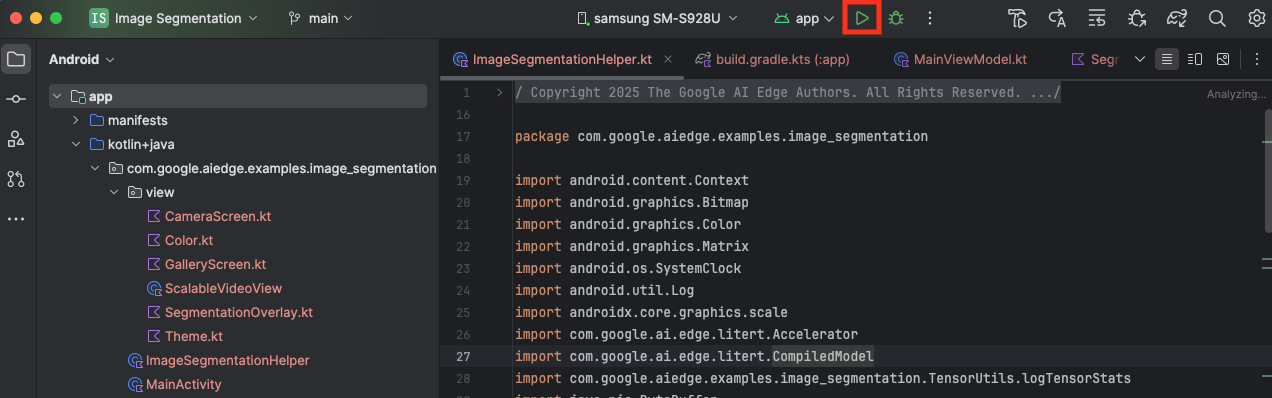The width and height of the screenshot is (1272, 398).
Task: Click import android.util.Log line
Action: pyautogui.click(x=605, y=290)
